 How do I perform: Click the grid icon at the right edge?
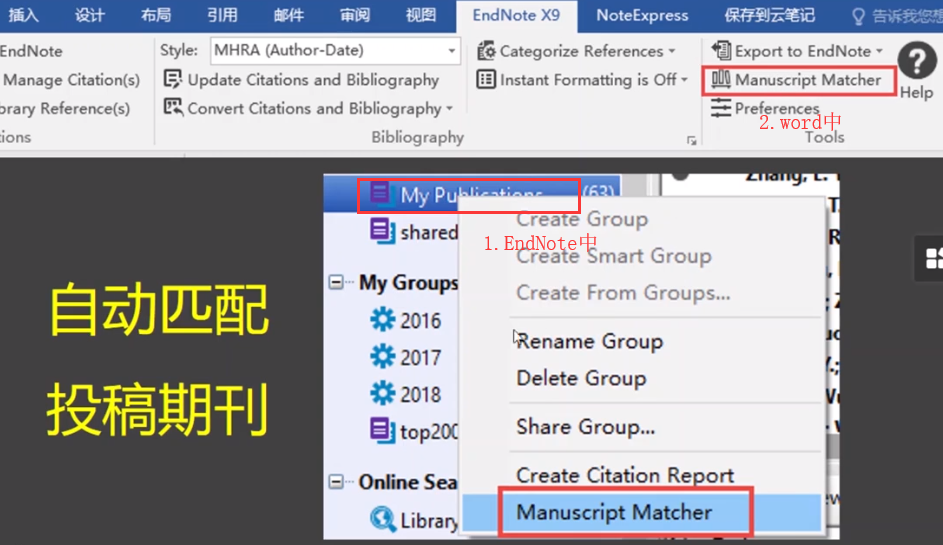coord(934,259)
